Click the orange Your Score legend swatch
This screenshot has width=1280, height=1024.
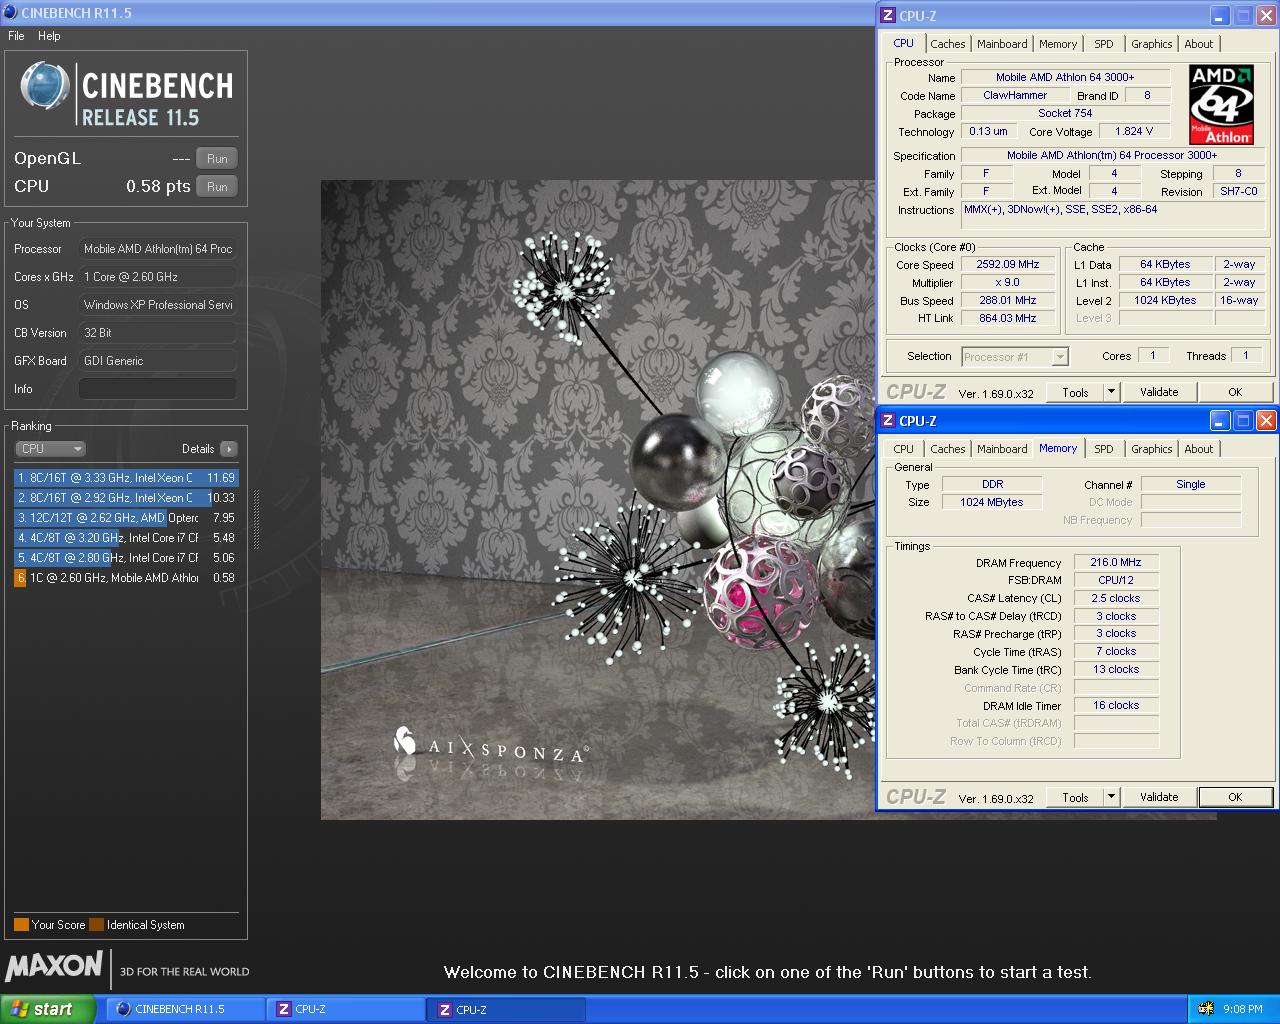click(21, 925)
